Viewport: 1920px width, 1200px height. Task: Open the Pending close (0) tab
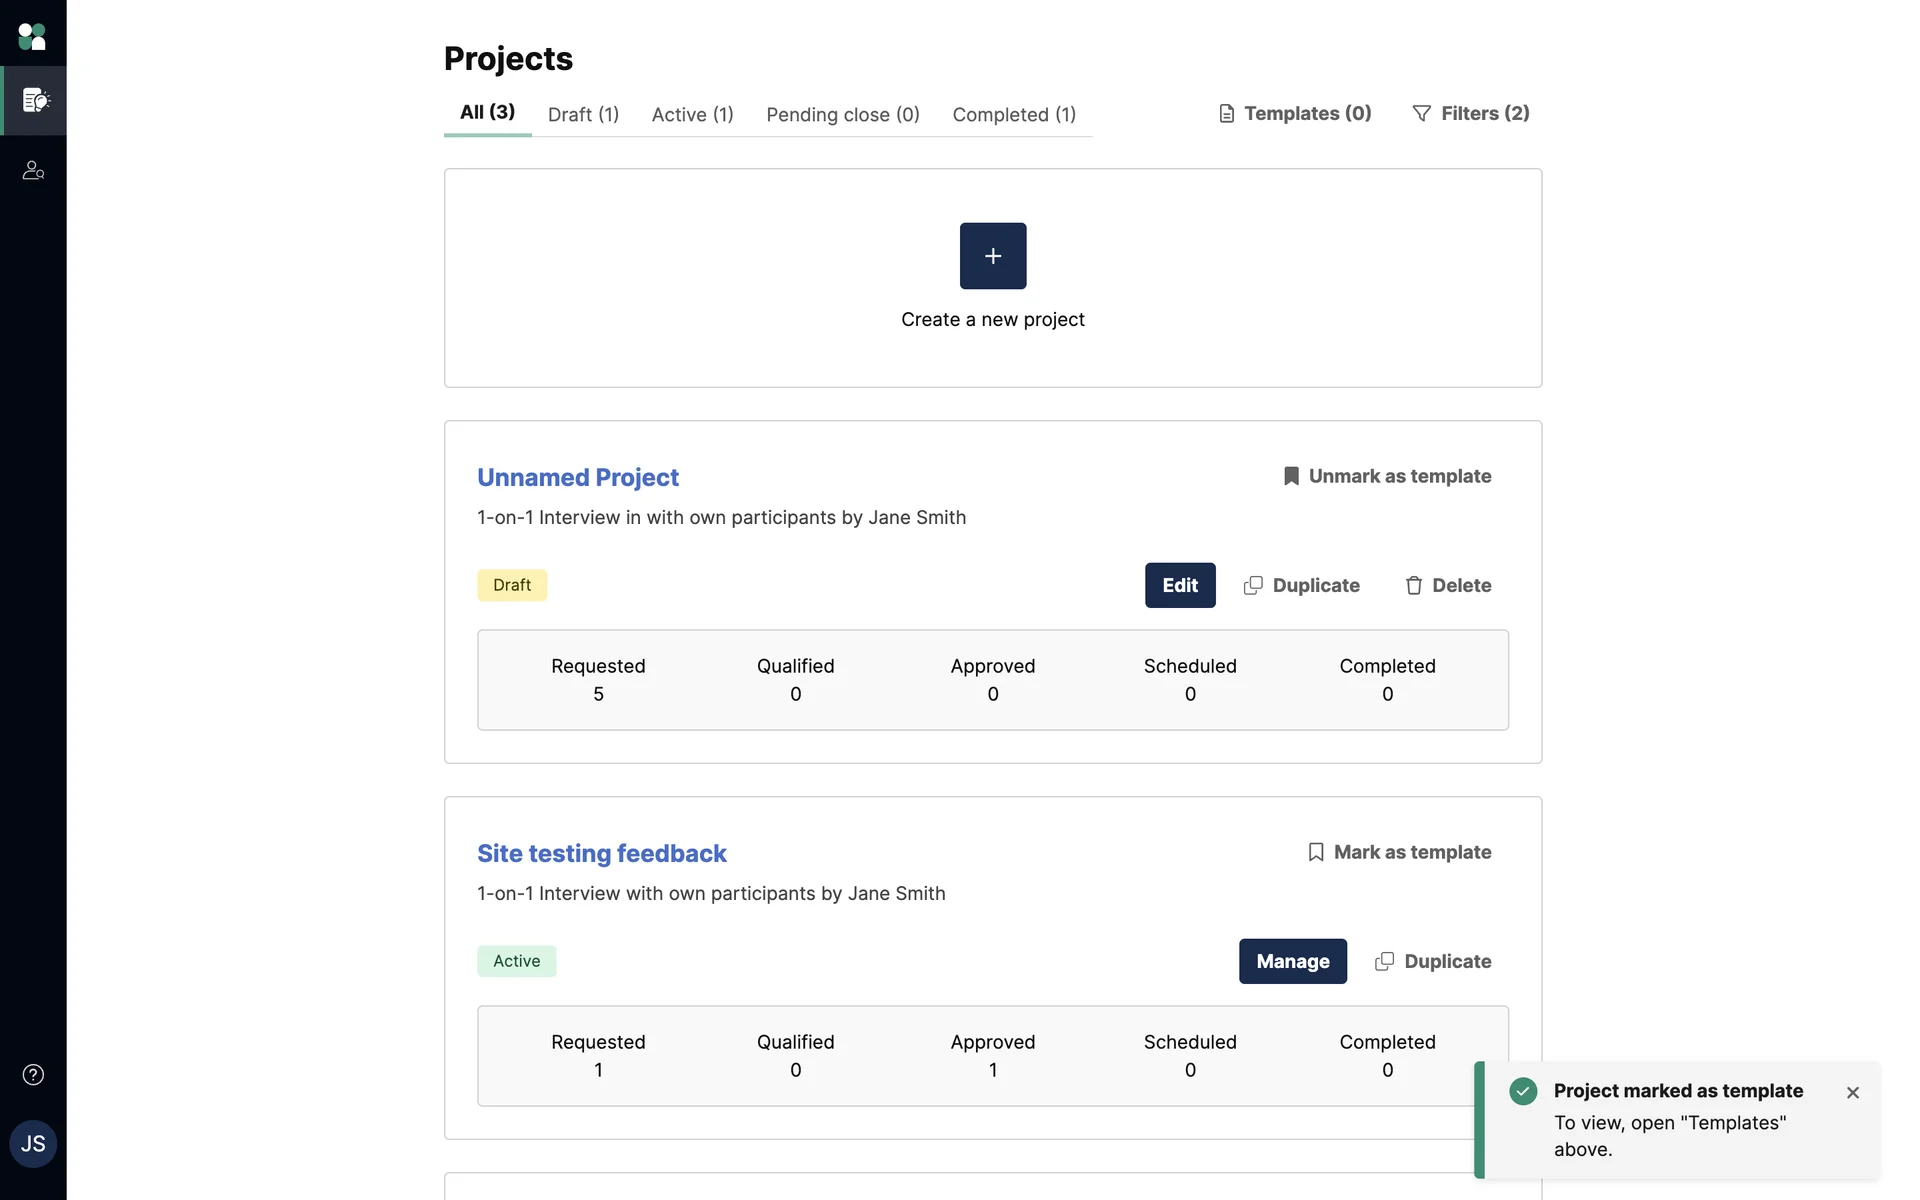click(842, 114)
